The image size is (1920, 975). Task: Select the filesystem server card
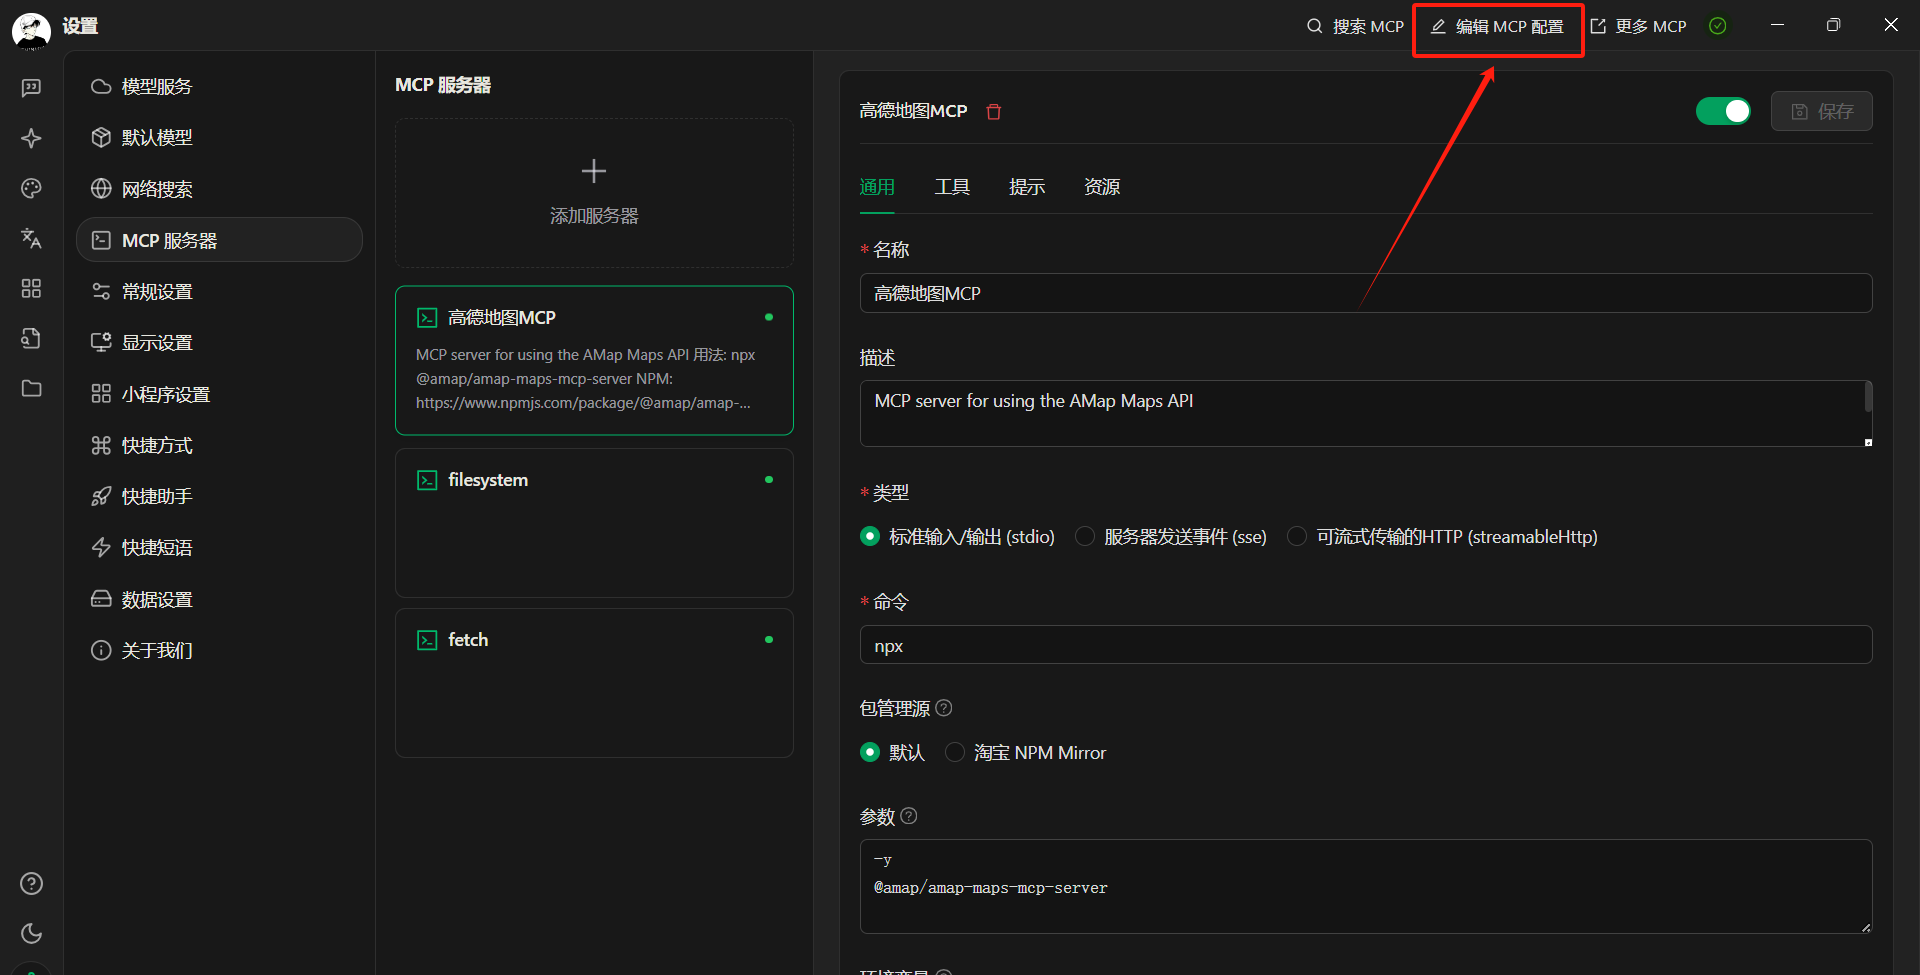click(594, 522)
